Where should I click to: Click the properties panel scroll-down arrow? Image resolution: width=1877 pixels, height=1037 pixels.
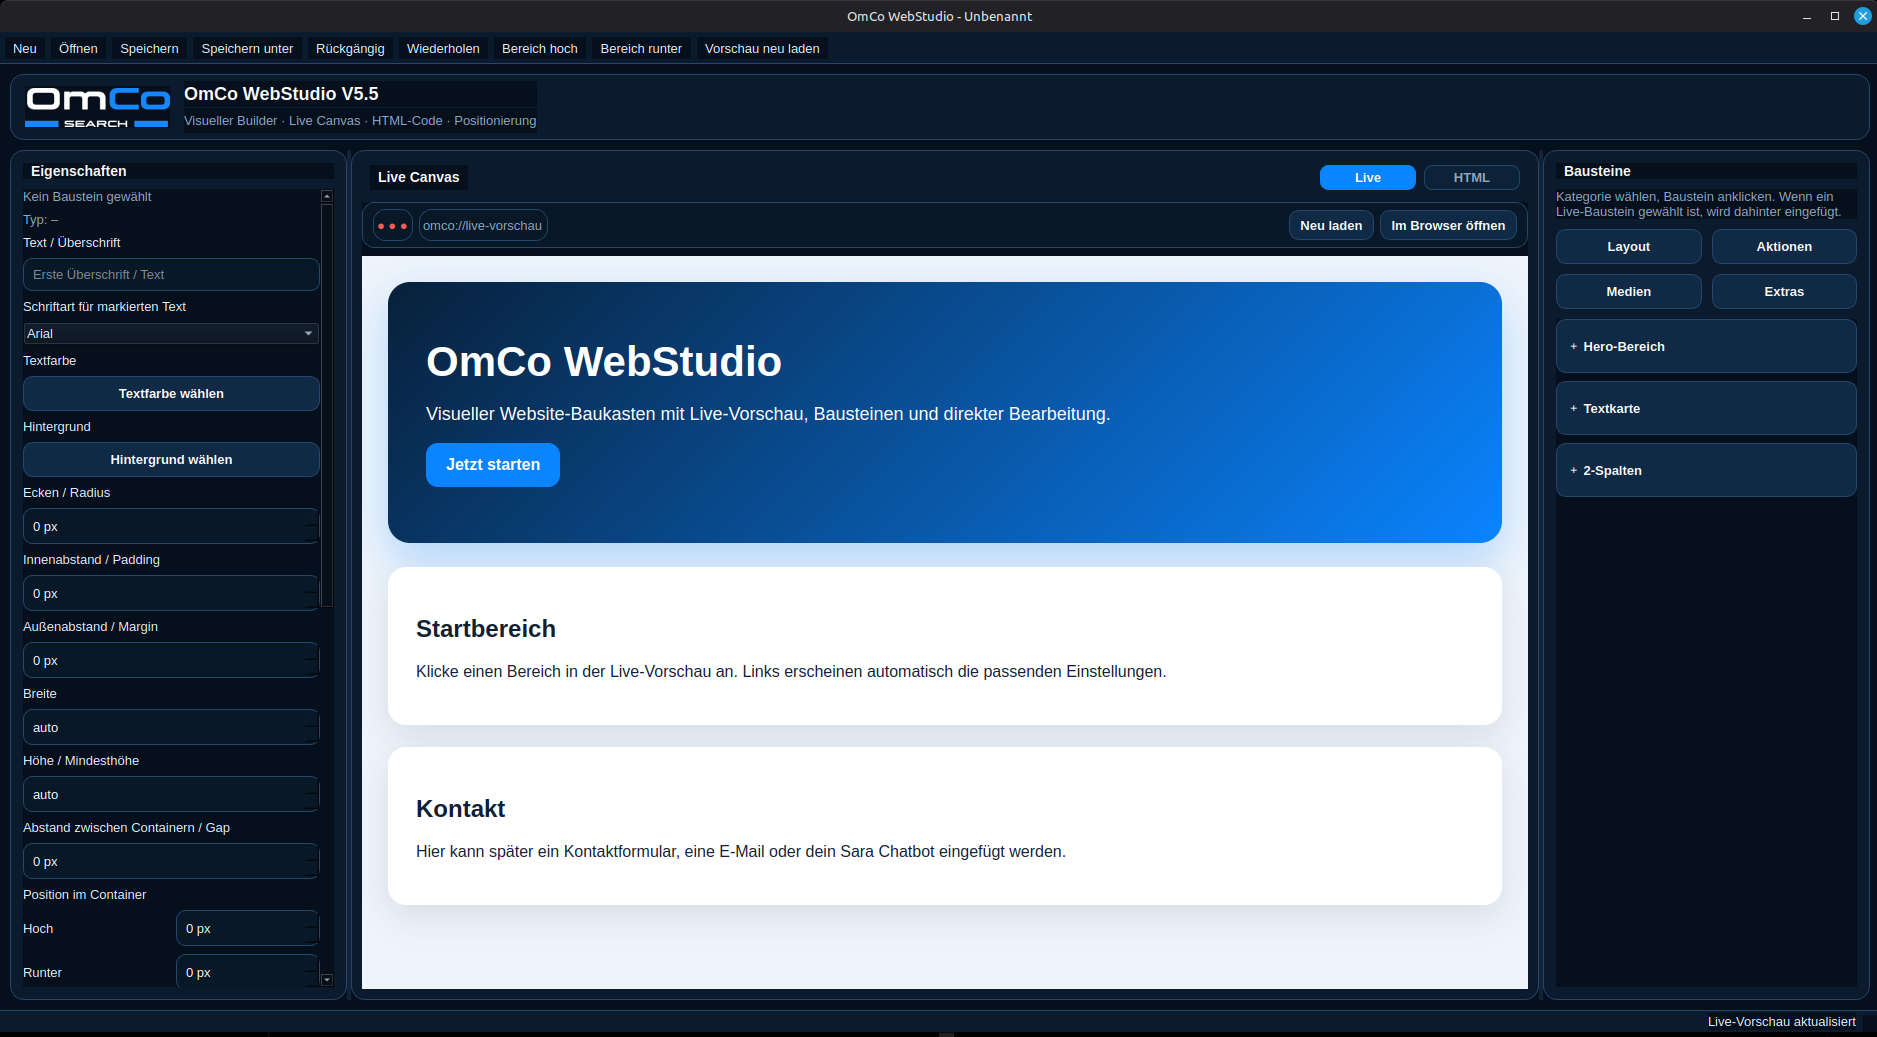[x=326, y=979]
